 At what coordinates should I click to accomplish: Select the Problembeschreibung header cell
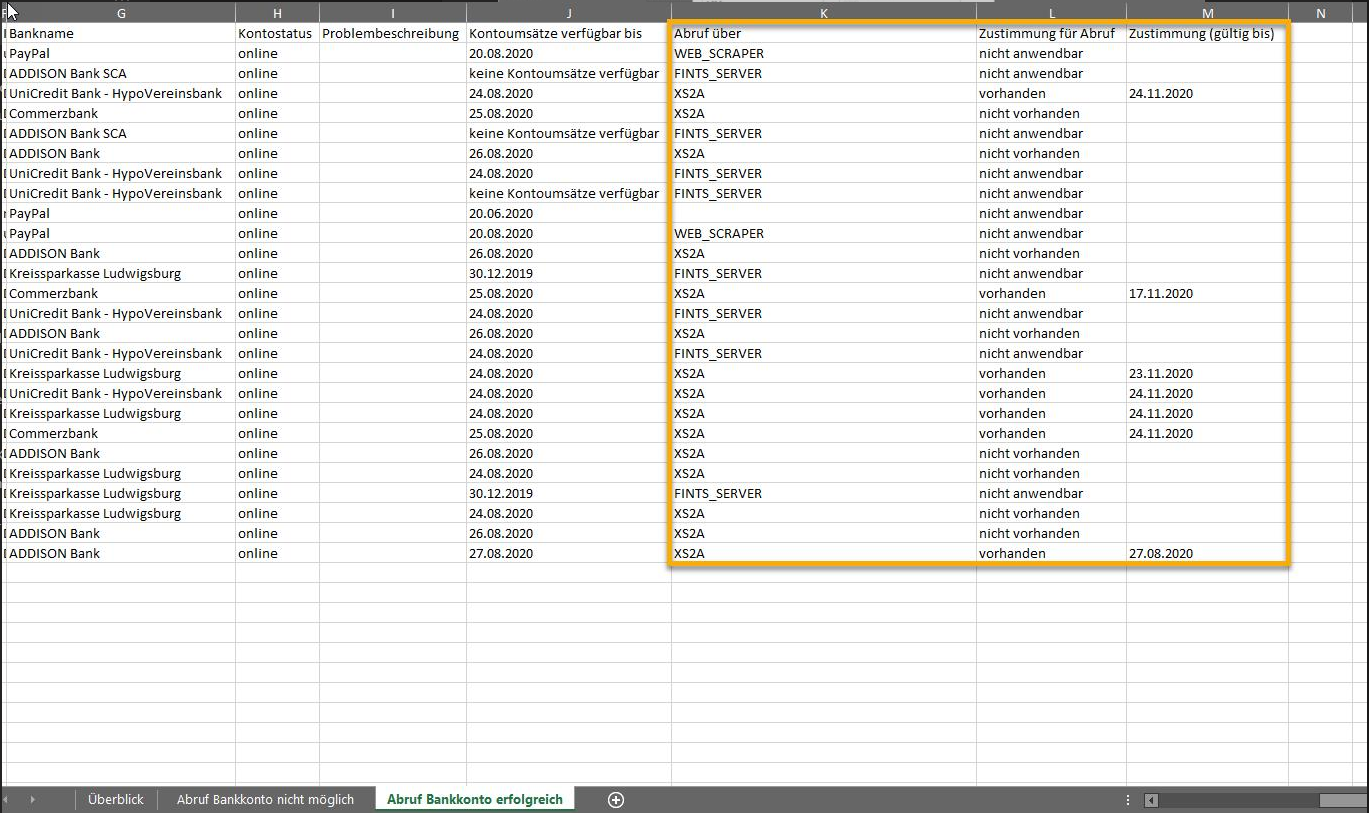(393, 33)
